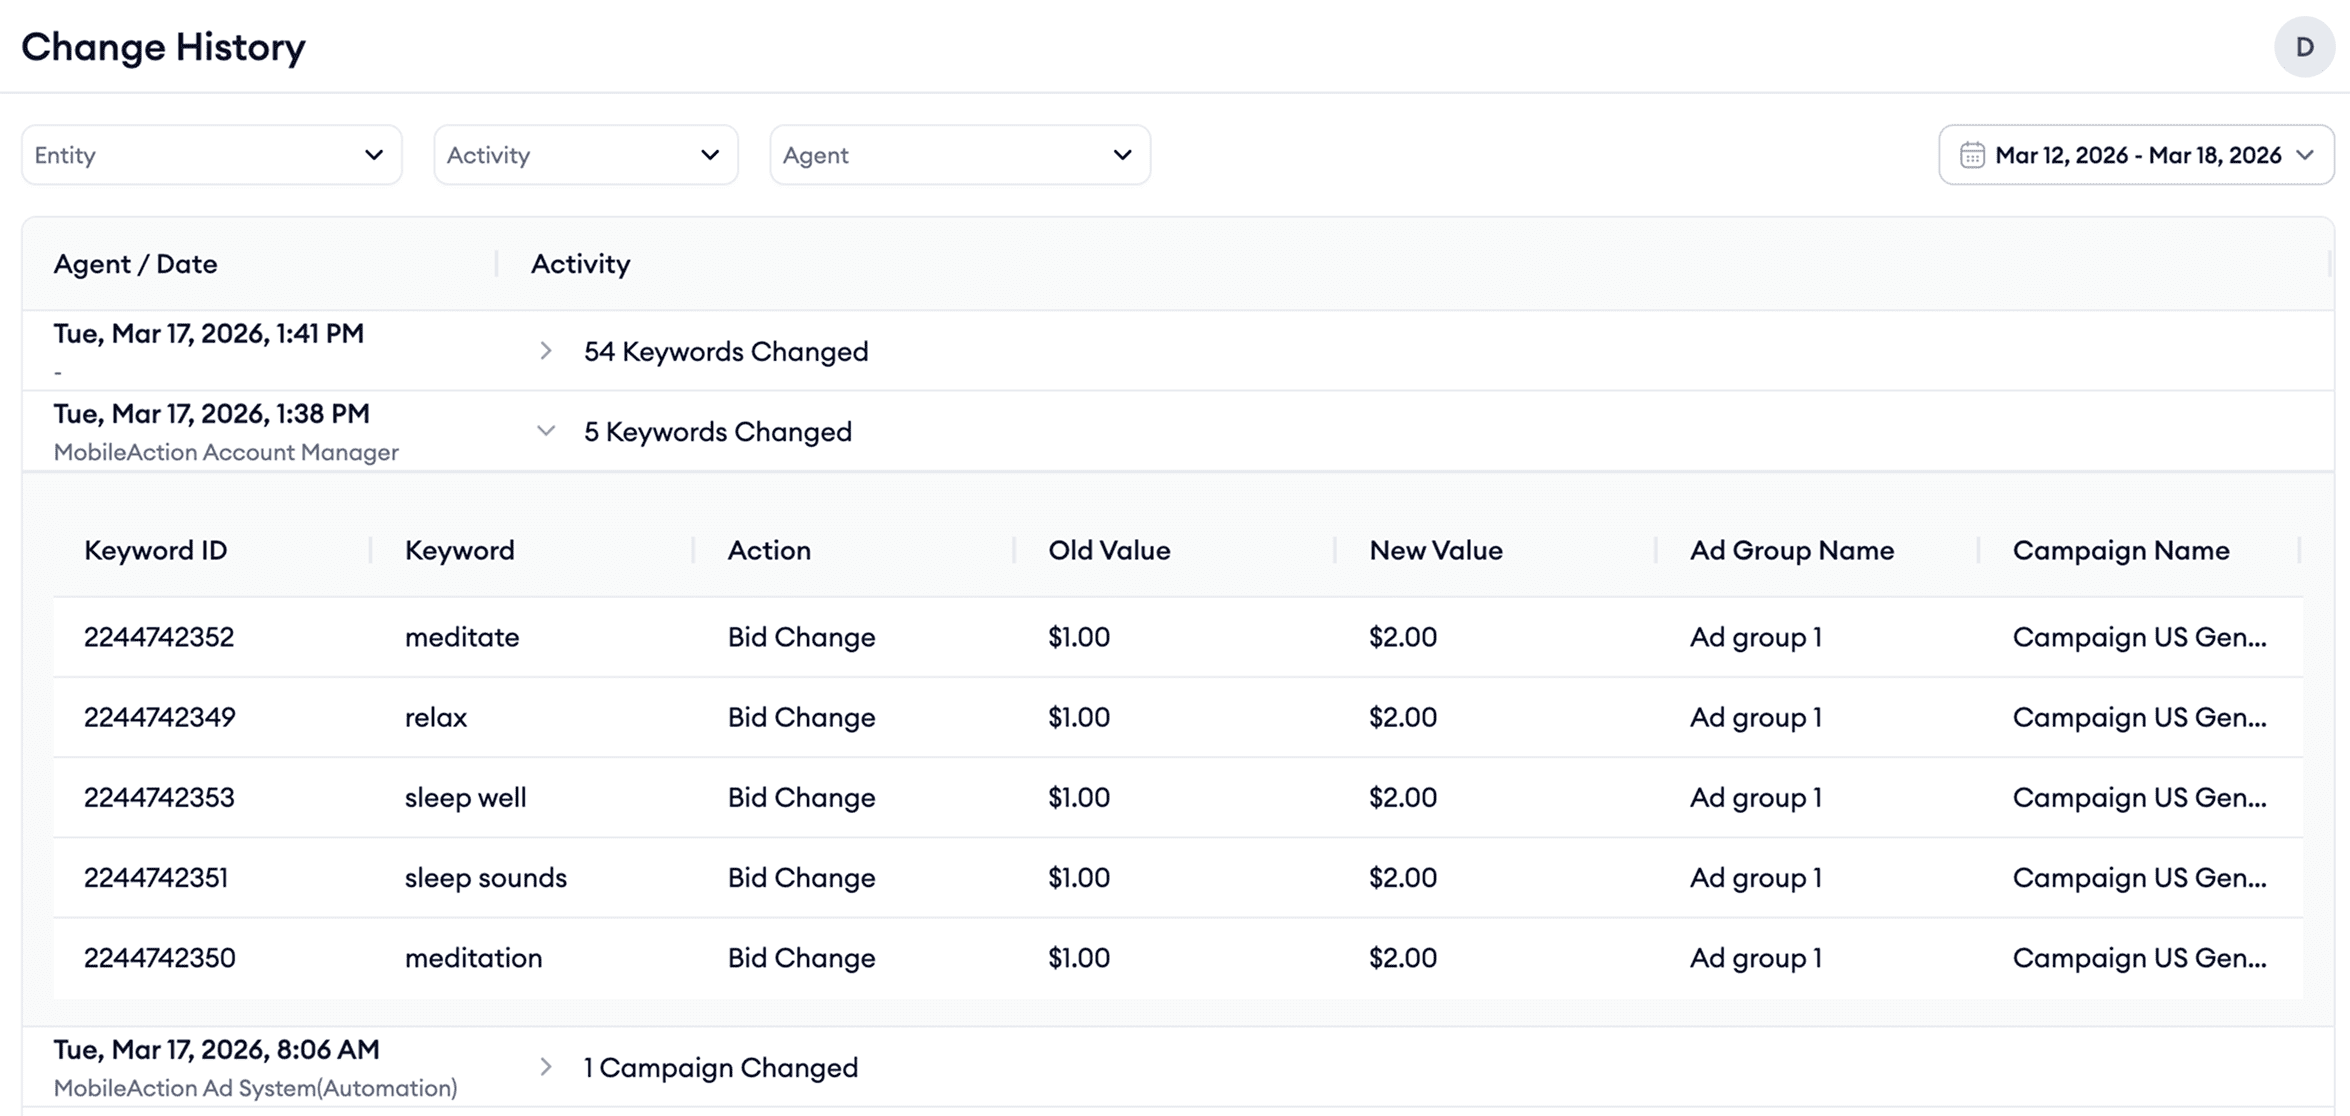Click the Agent / Date column header
Screen dimensions: 2350x1116
(x=135, y=264)
